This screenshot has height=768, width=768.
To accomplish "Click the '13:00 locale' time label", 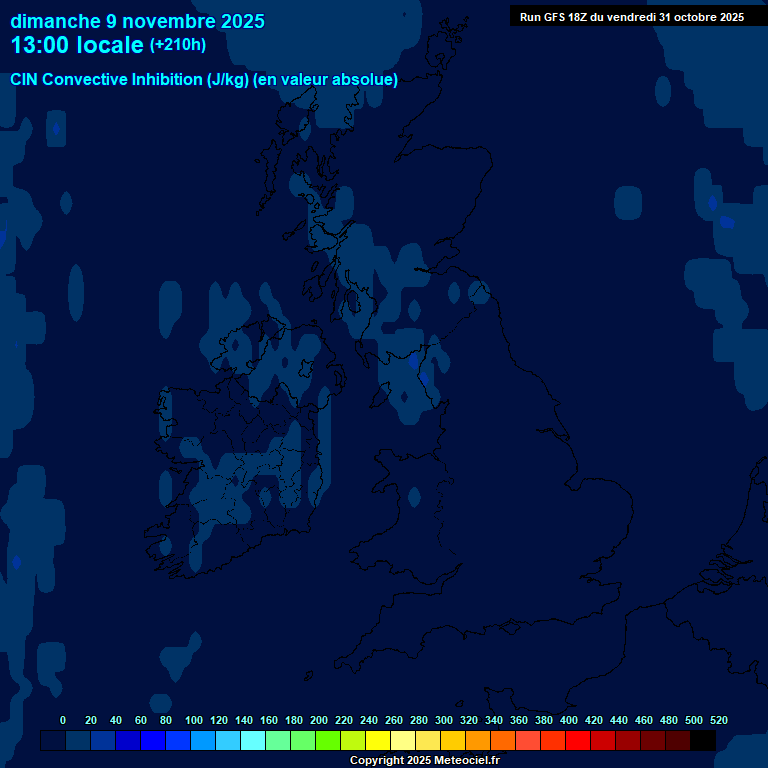I will point(77,45).
